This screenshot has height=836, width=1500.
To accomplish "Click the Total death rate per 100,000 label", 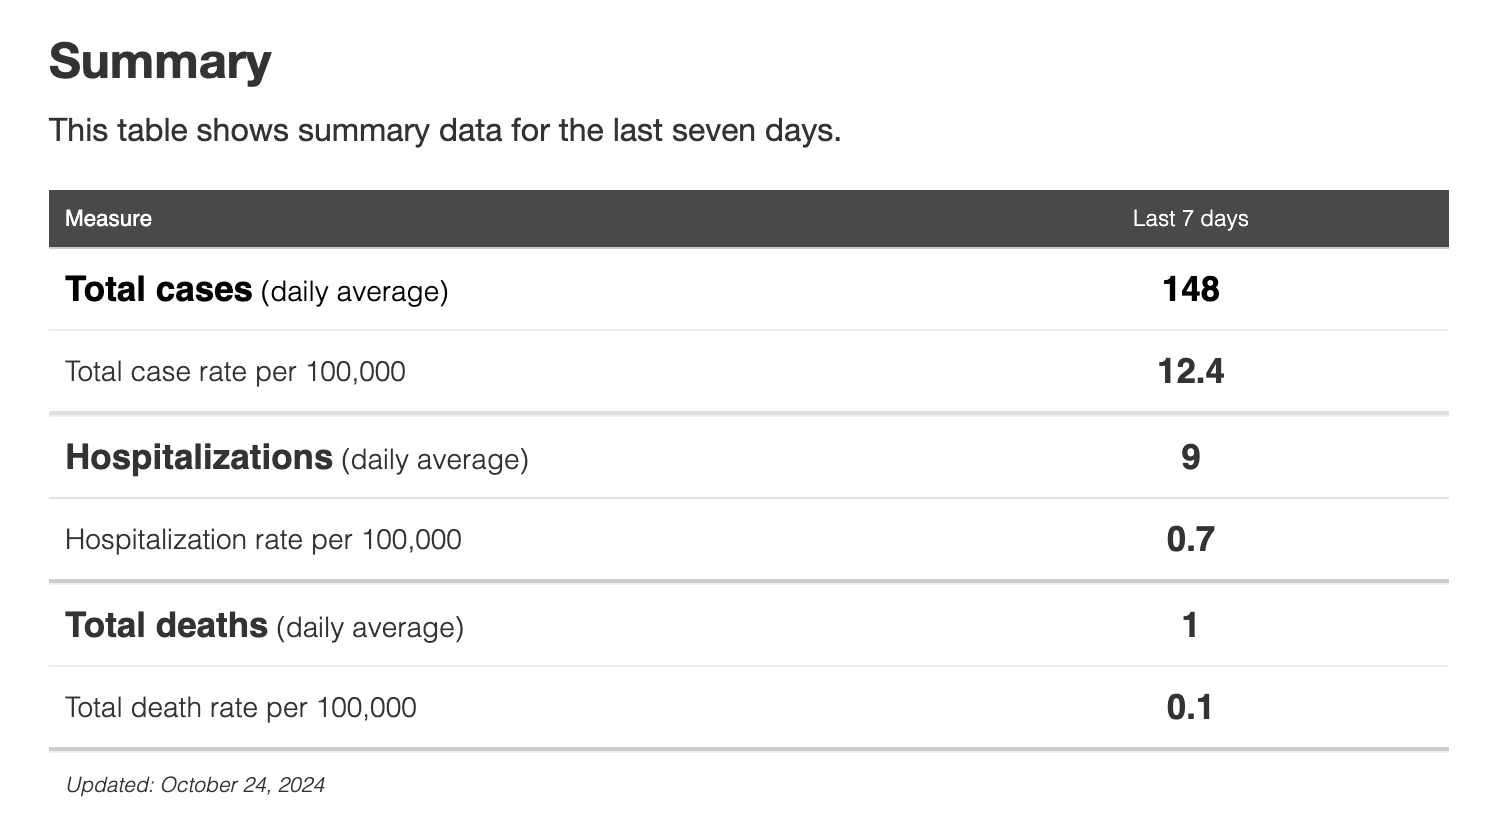I will point(240,708).
